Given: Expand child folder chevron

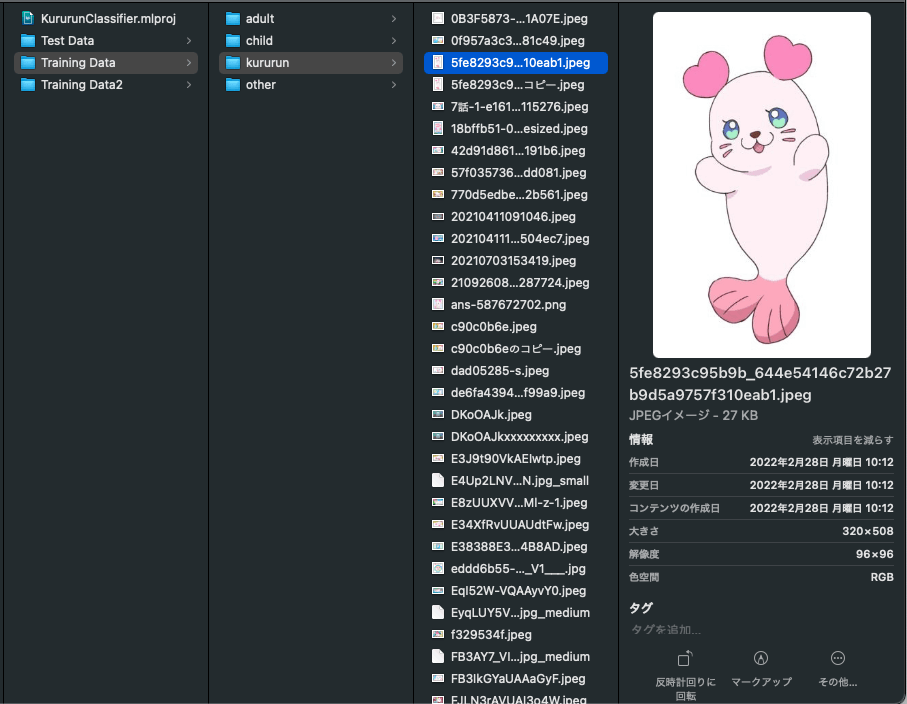Looking at the screenshot, I should click(393, 40).
